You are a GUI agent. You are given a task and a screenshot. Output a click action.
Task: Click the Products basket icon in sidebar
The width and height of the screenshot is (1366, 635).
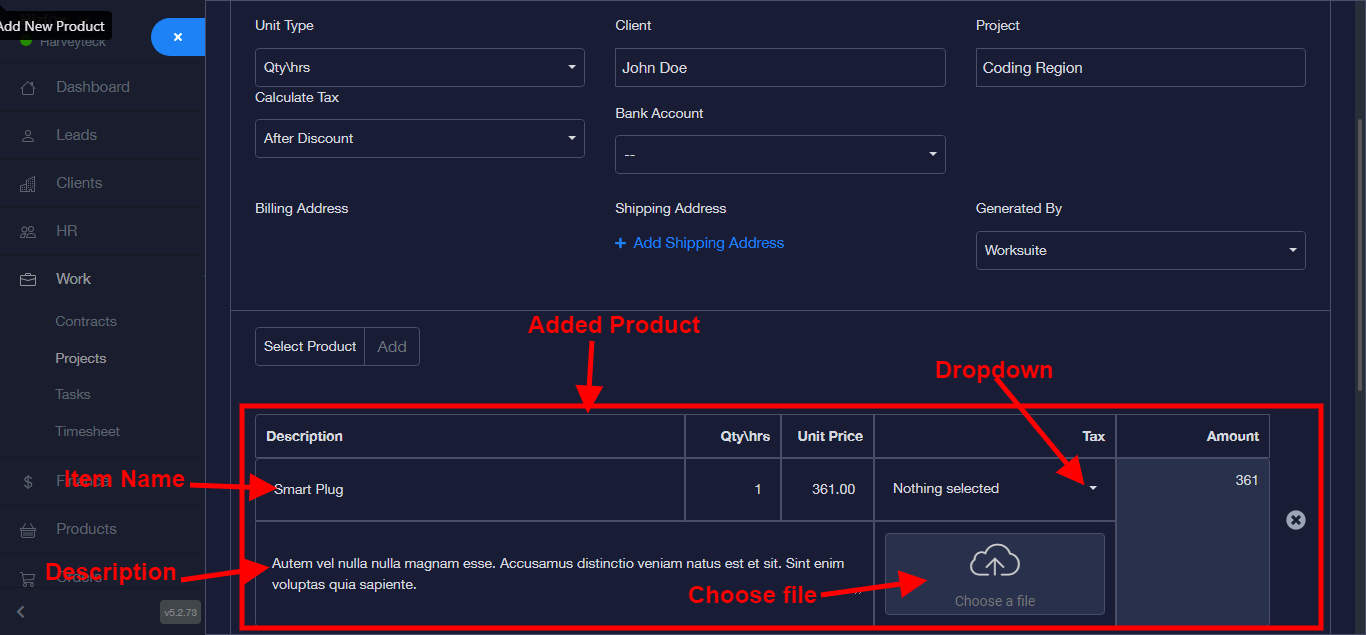click(x=28, y=530)
